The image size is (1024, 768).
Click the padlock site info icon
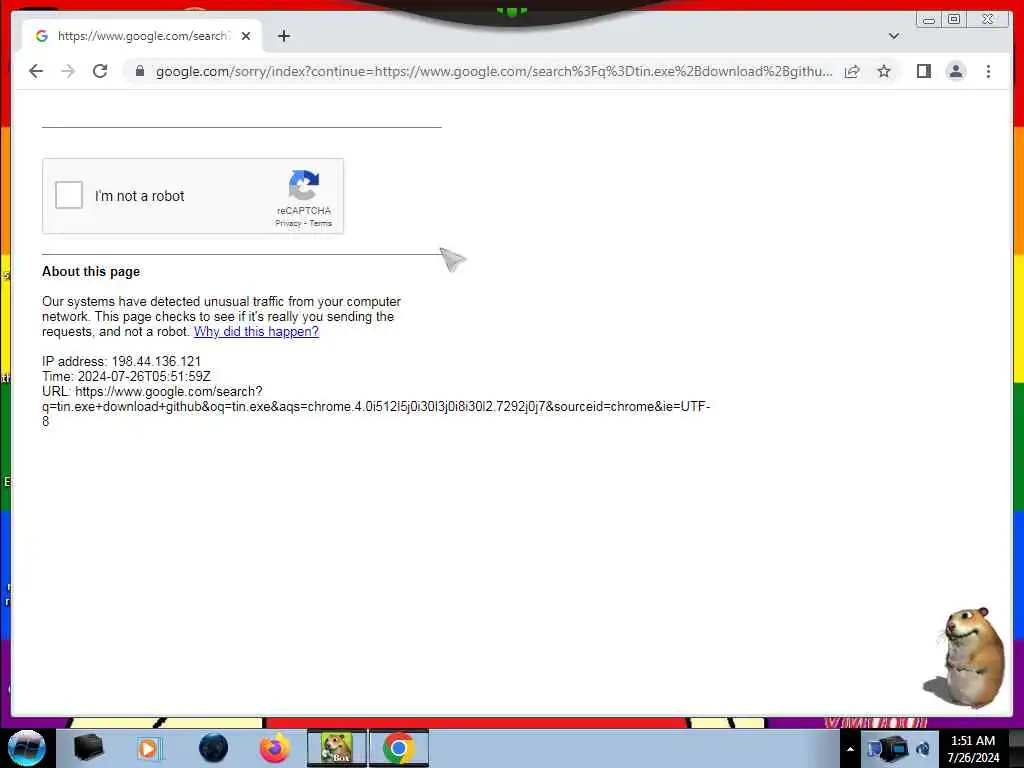coord(139,71)
